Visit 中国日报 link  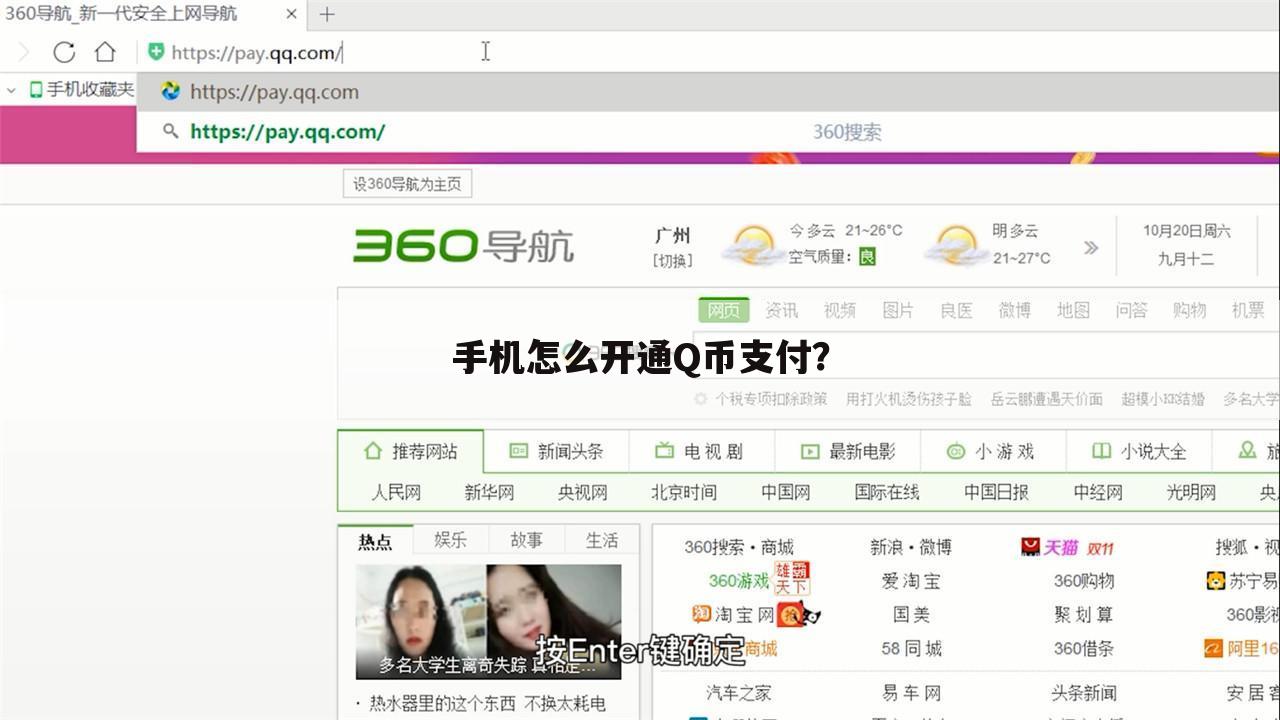coord(996,492)
